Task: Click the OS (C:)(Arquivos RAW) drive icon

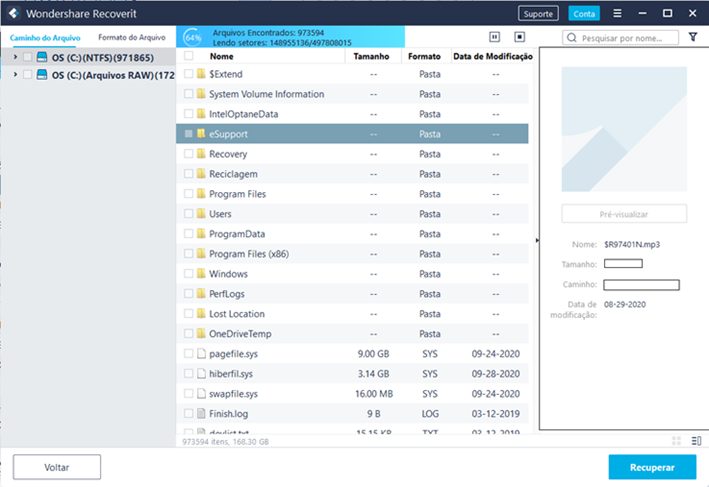Action: (42, 75)
